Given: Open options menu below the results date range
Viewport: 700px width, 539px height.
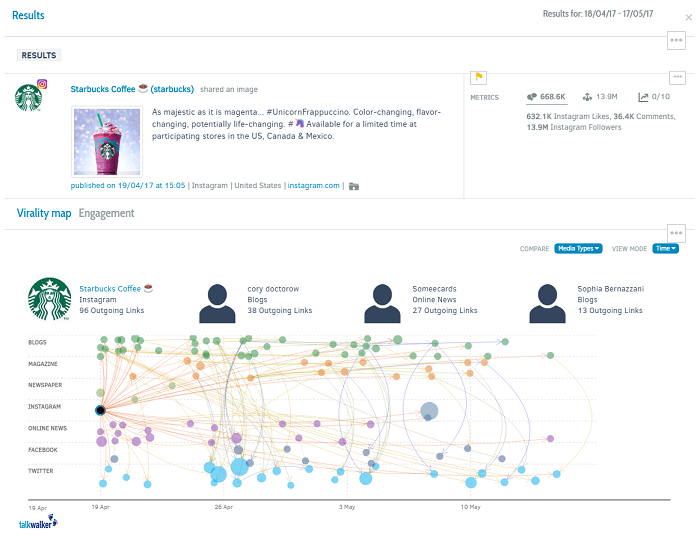Looking at the screenshot, I should click(x=677, y=41).
